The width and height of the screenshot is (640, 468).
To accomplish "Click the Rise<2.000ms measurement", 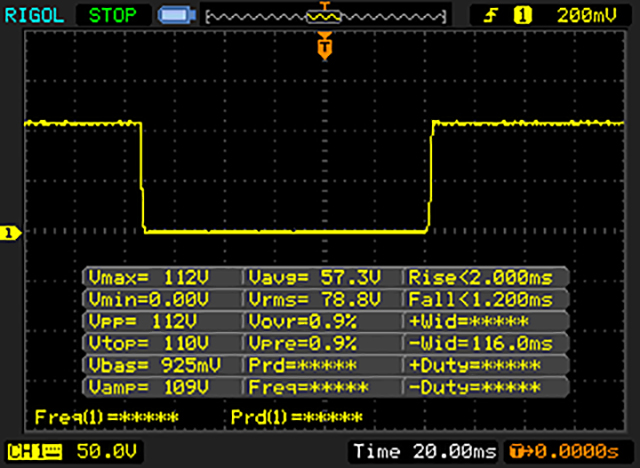I will pos(481,278).
